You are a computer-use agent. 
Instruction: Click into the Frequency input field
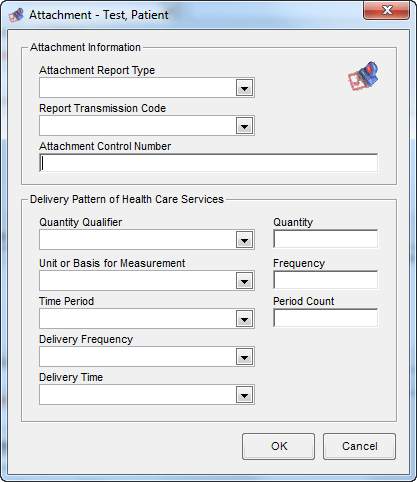[x=326, y=280]
